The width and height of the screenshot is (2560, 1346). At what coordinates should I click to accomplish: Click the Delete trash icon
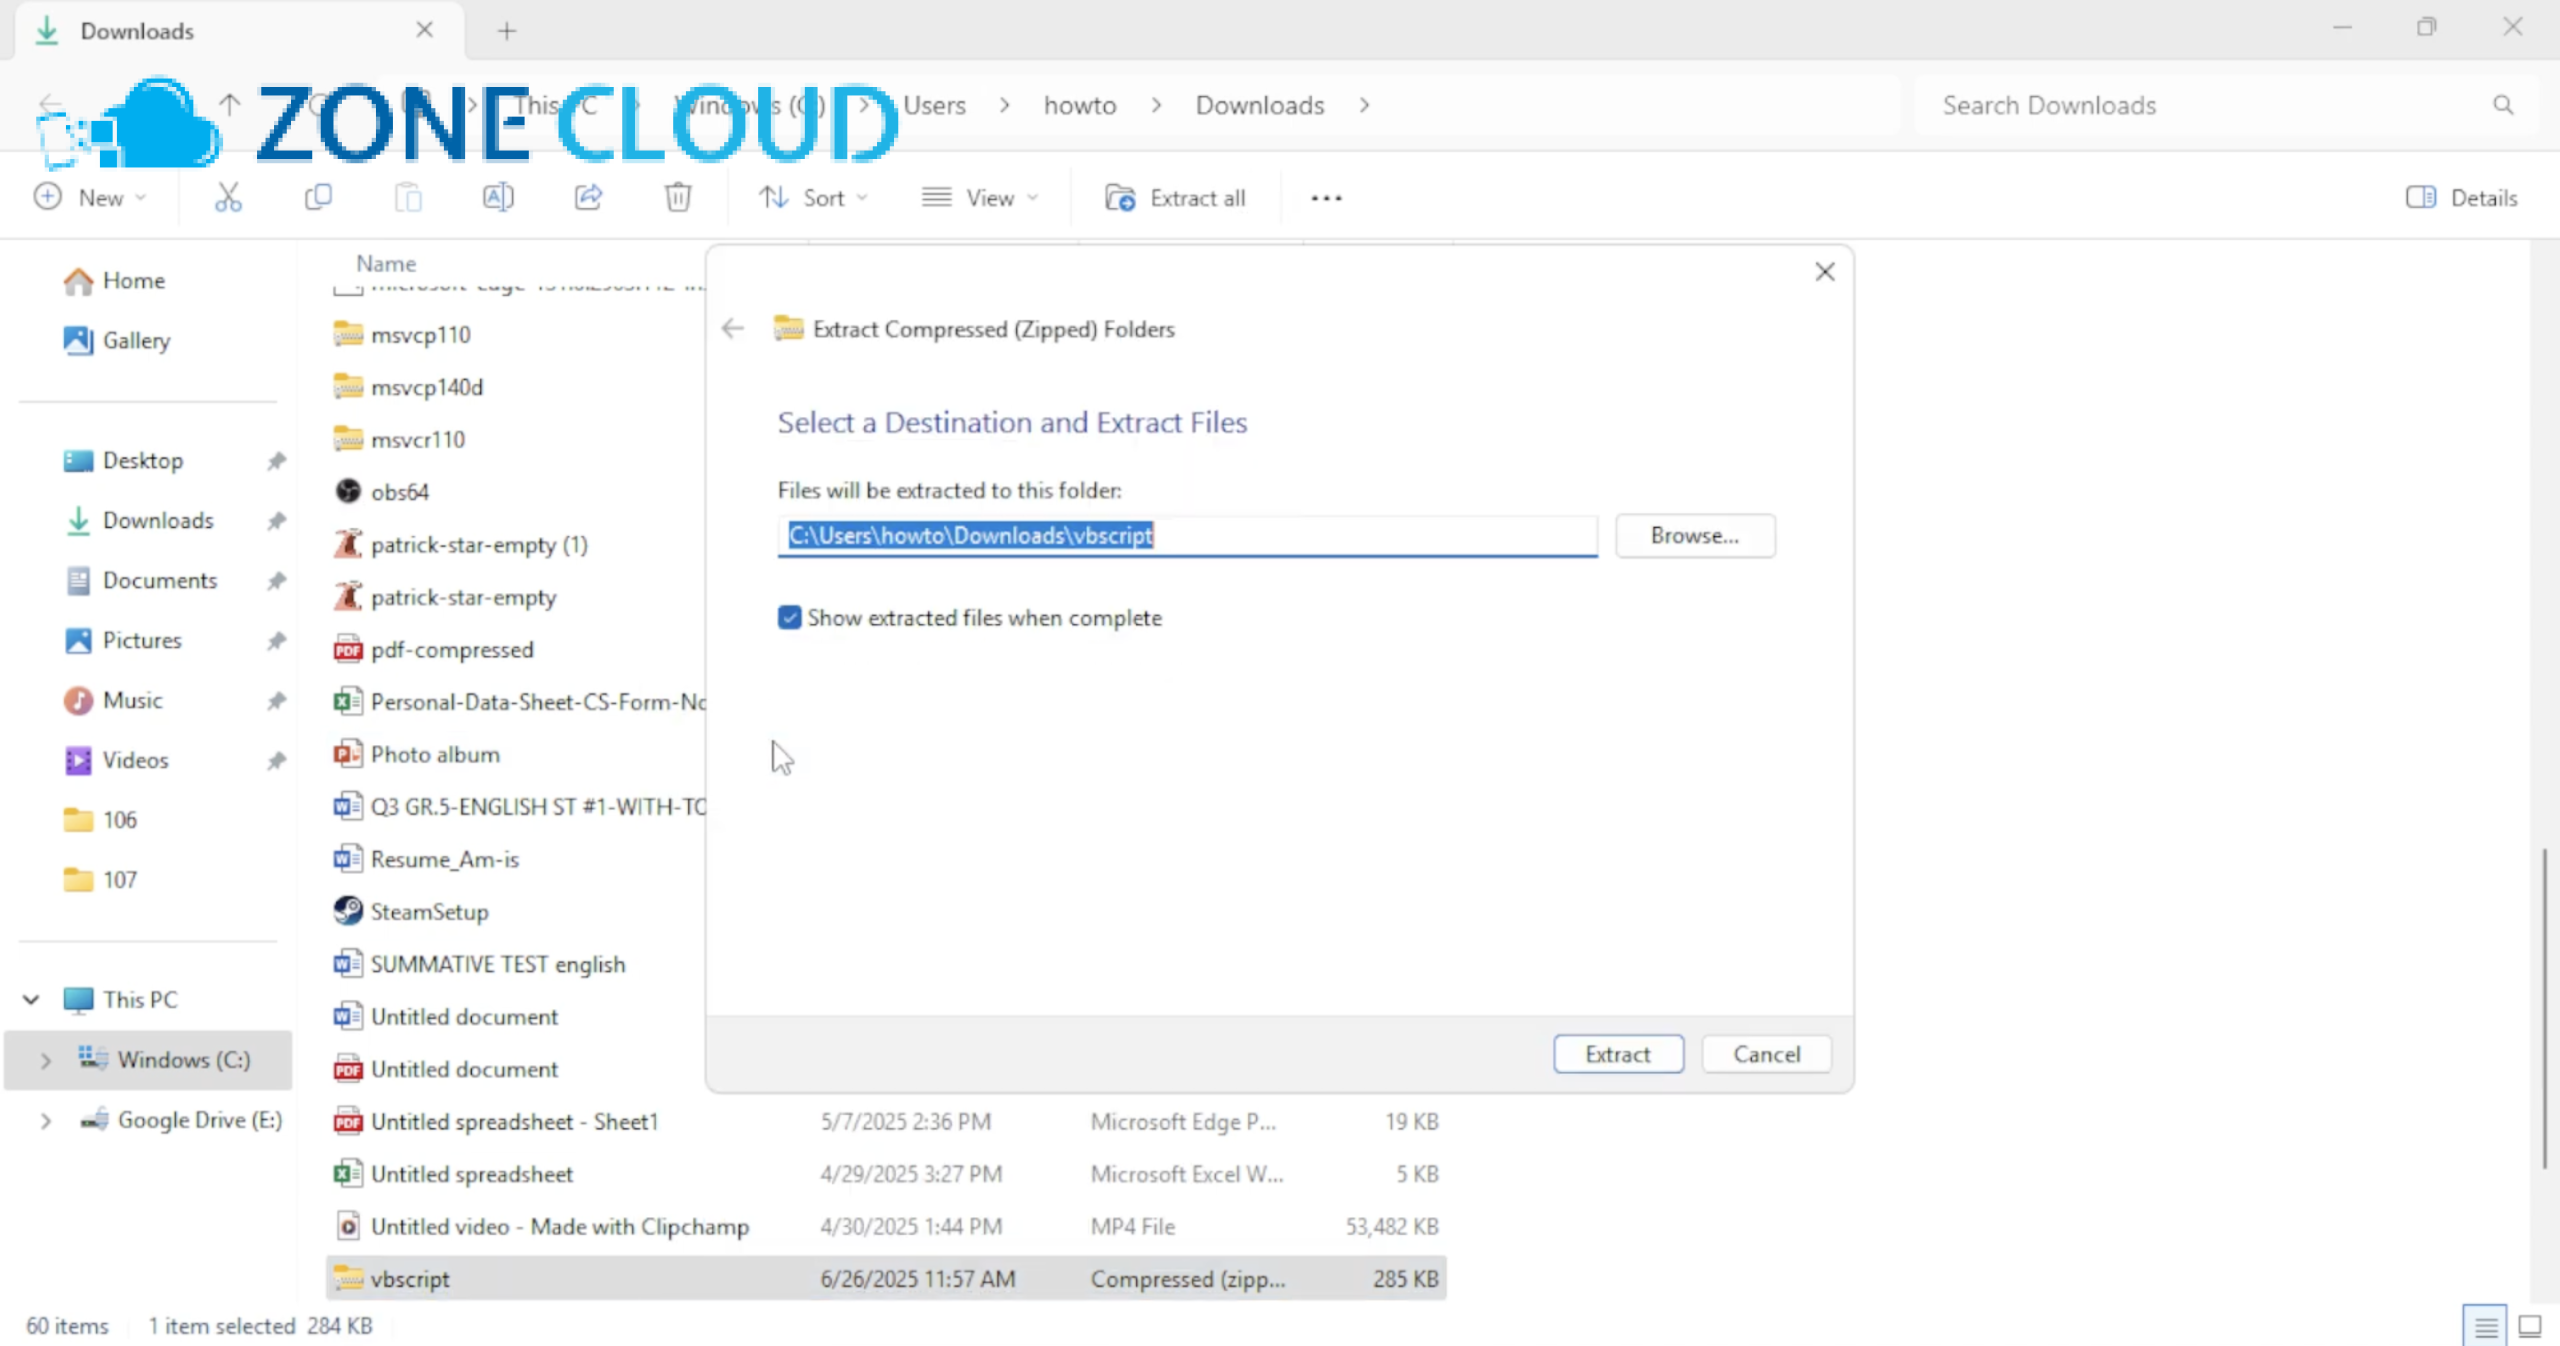tap(678, 198)
